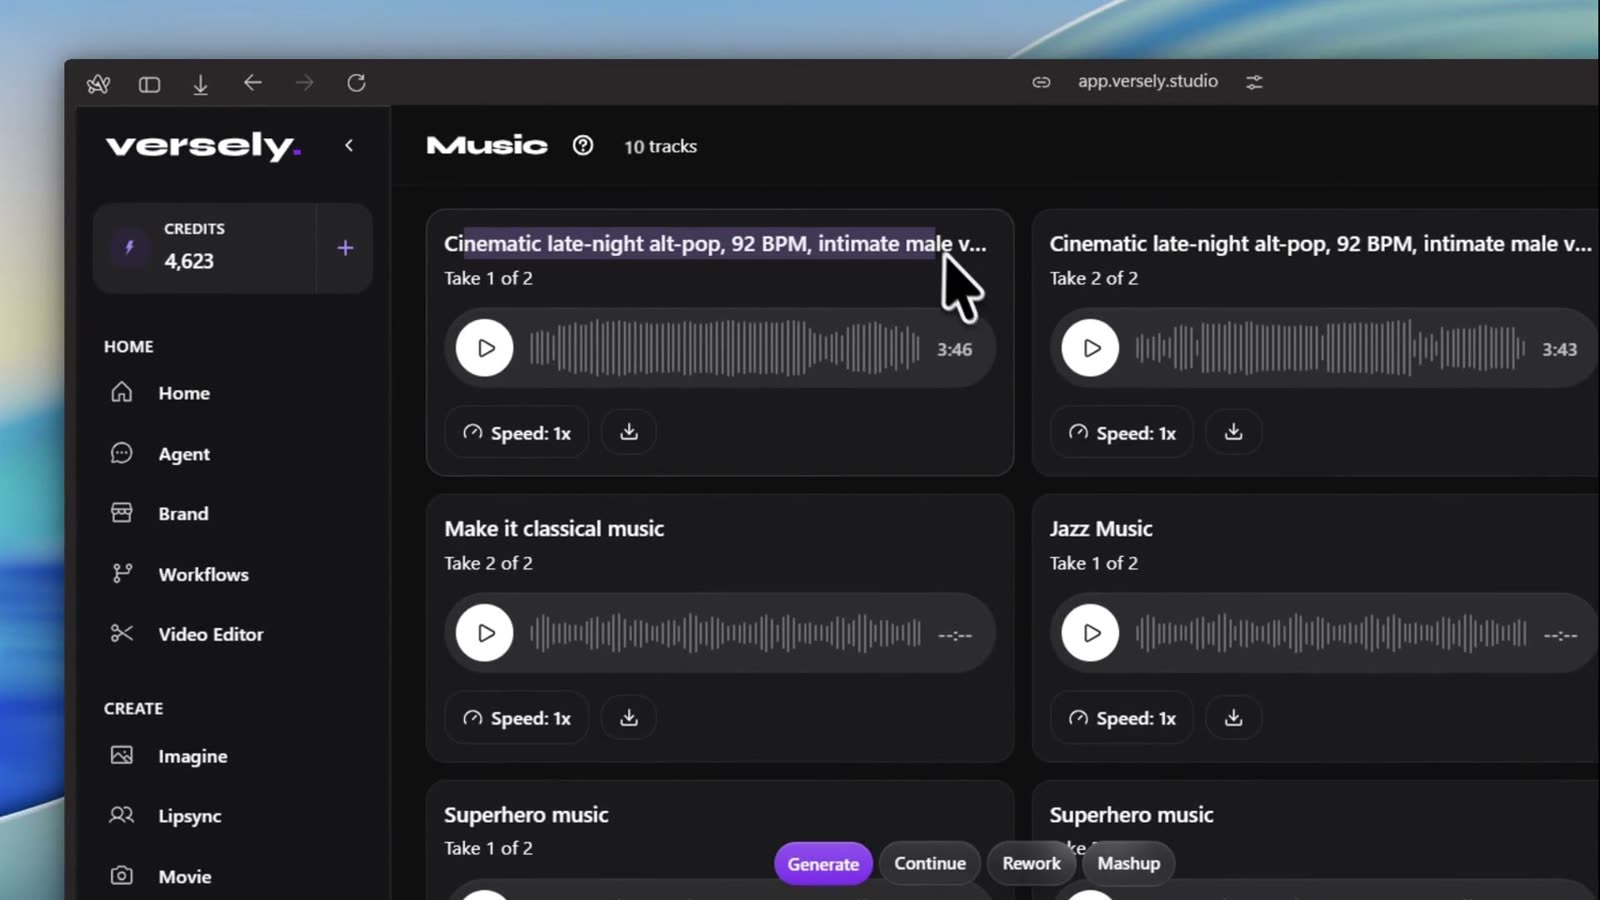The image size is (1600, 900).
Task: Click the Make it classical music title
Action: 554,529
